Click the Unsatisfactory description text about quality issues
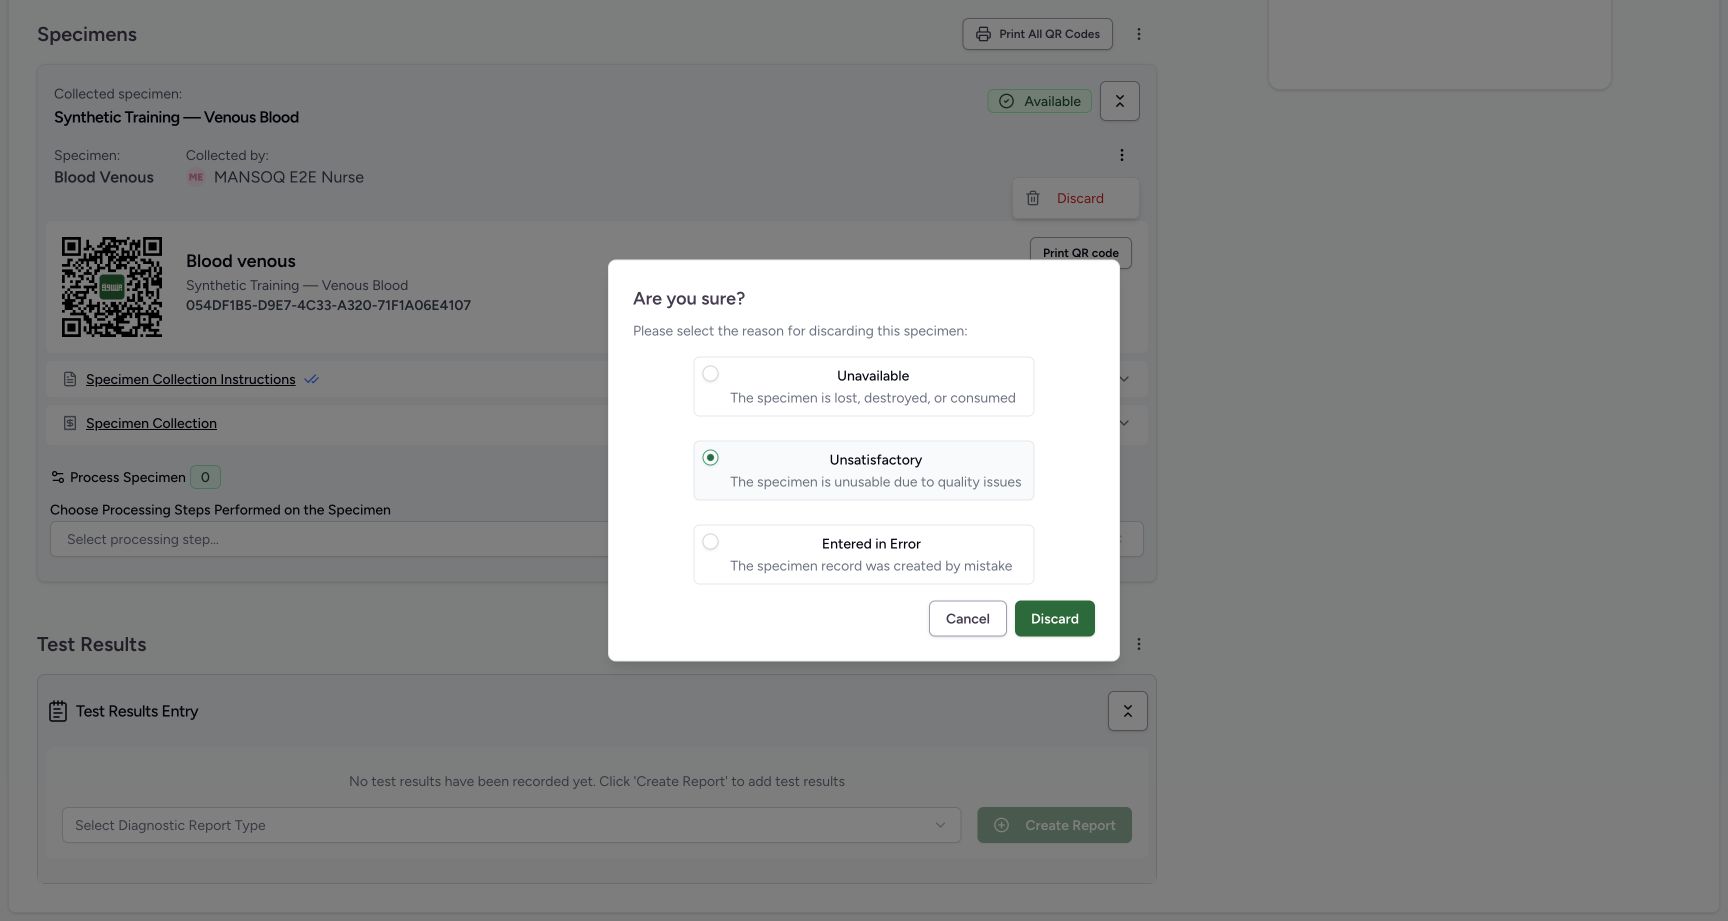 click(875, 482)
